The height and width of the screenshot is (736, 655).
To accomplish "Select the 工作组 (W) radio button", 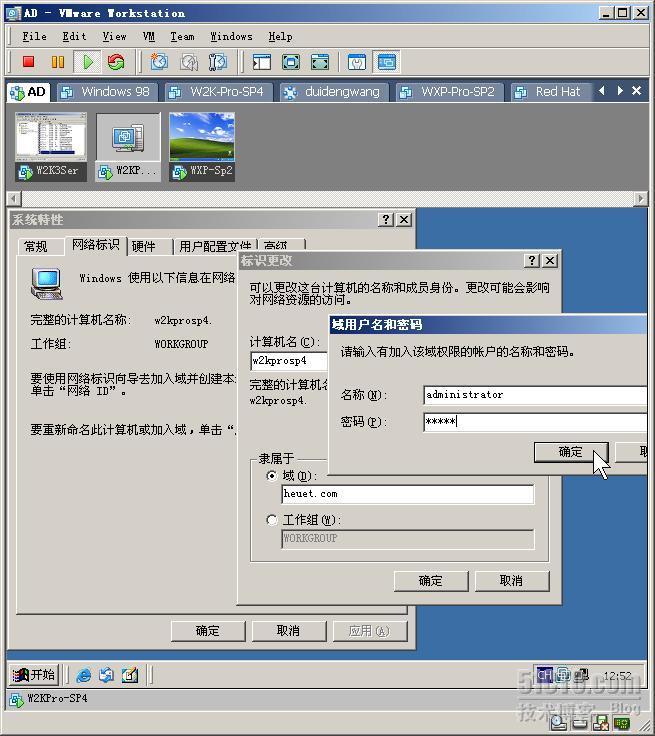I will tap(271, 520).
